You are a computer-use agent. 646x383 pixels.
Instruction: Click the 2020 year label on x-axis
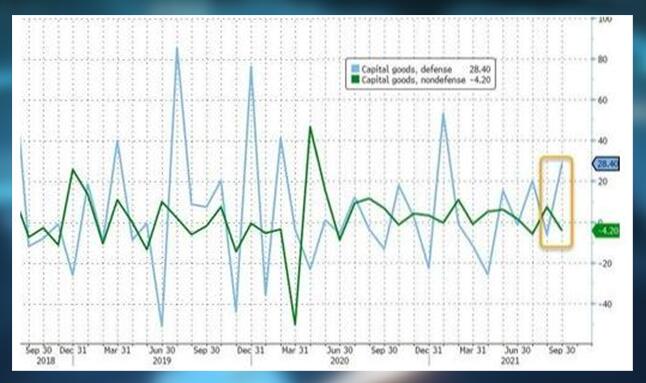[339, 361]
